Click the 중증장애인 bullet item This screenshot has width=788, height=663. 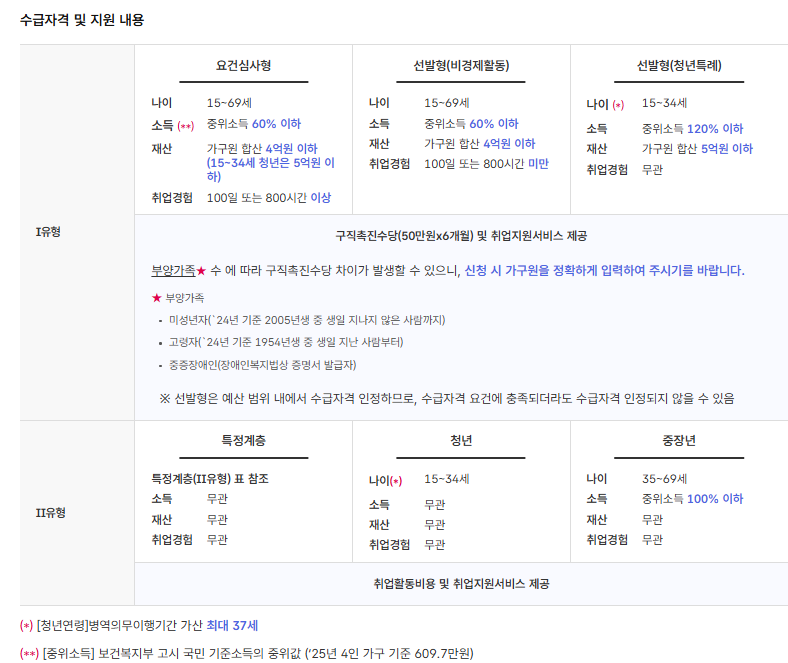262,365
